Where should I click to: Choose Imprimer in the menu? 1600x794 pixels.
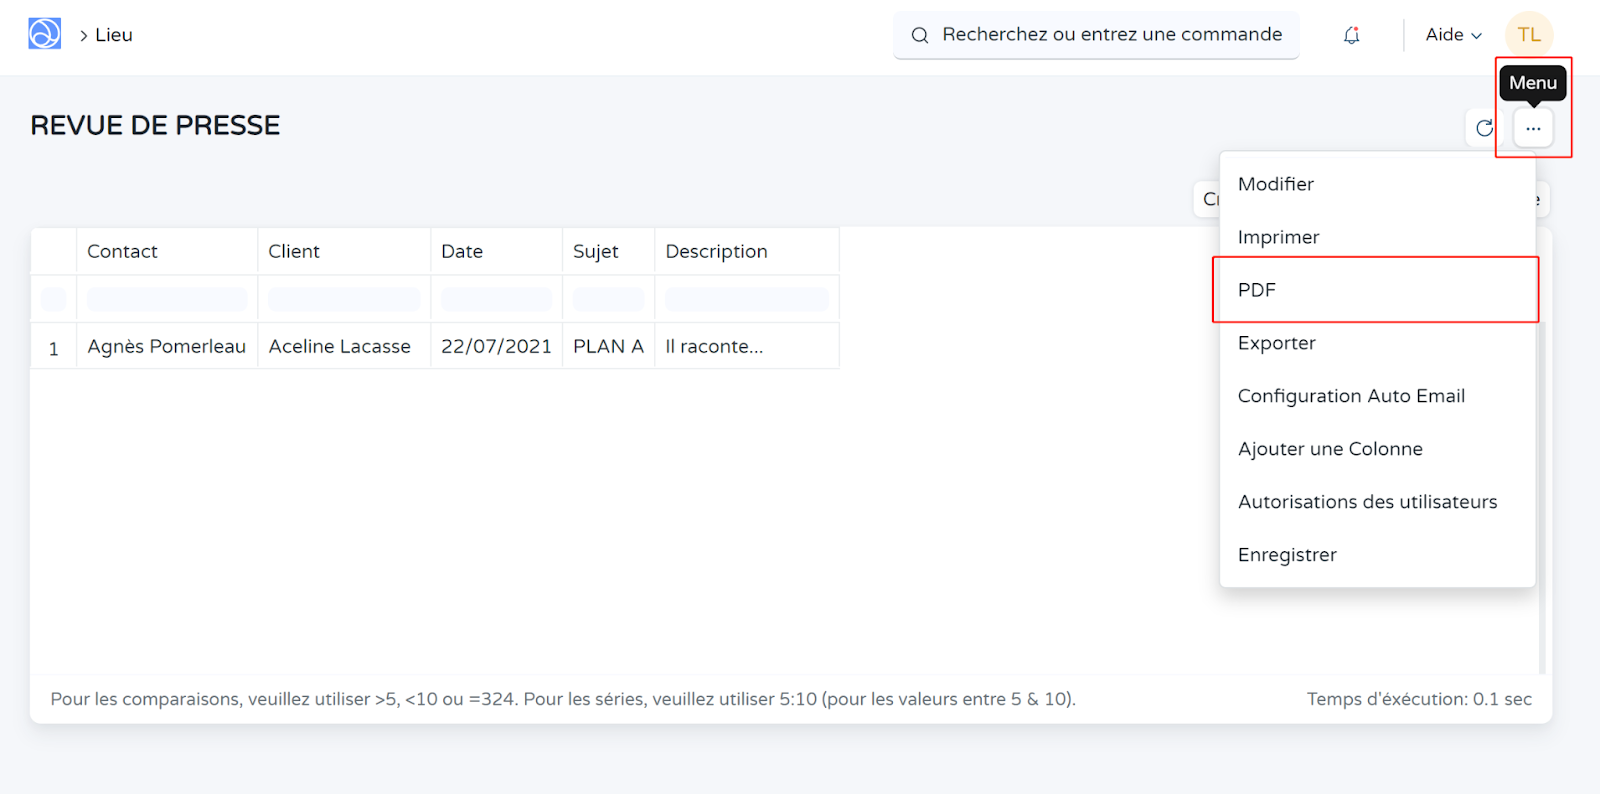tap(1278, 237)
